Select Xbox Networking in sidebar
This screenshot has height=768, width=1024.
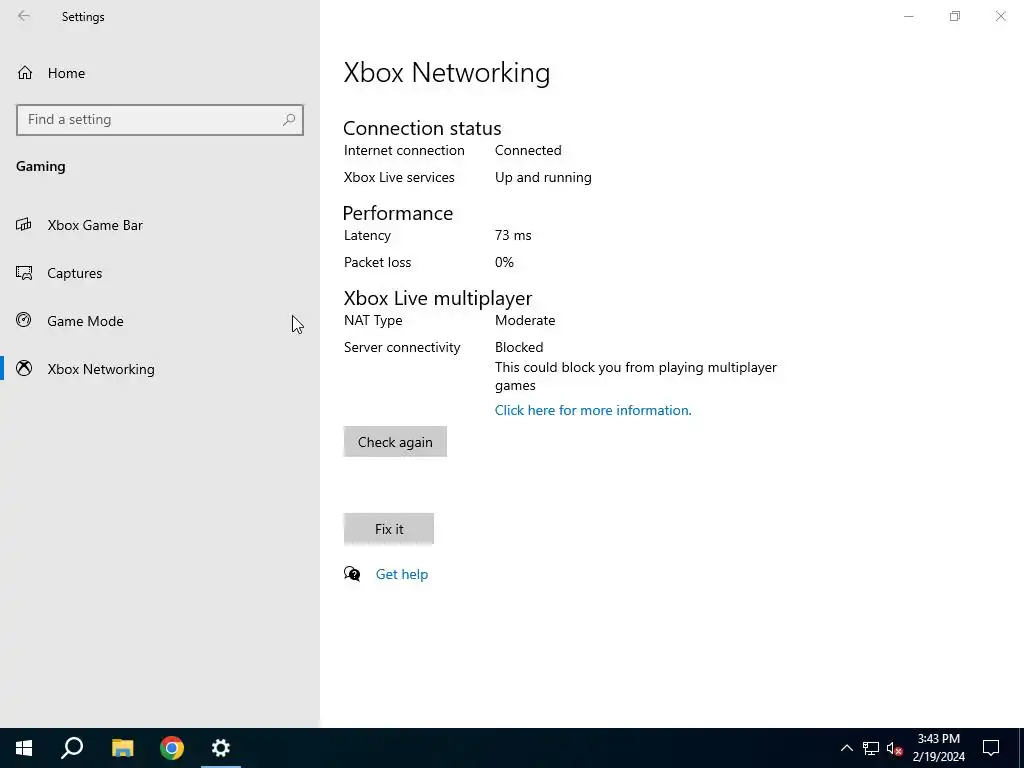(x=160, y=369)
